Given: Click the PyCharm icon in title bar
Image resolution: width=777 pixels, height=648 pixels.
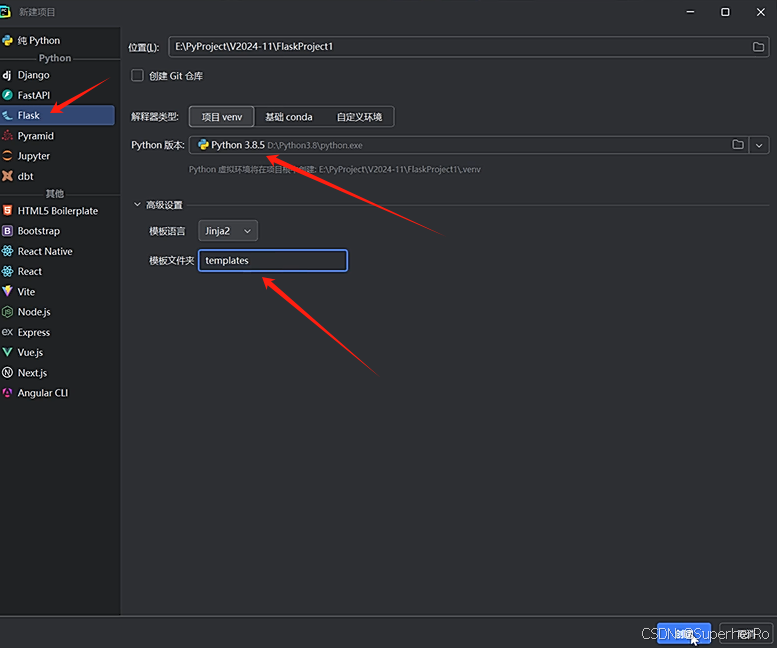Looking at the screenshot, I should [5, 11].
